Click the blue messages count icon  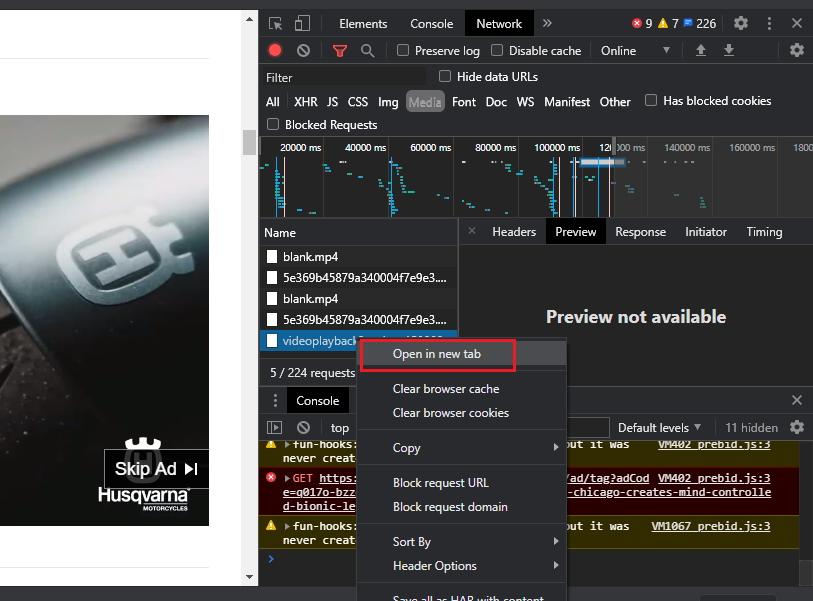[x=688, y=23]
